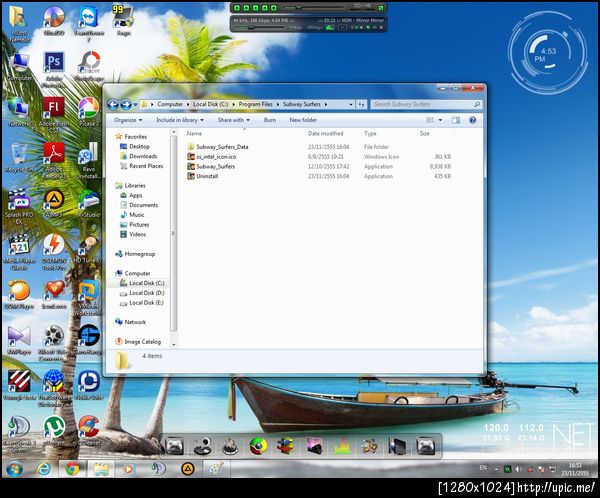Open Explorer help (question mark)
This screenshot has height=498, width=600.
pyautogui.click(x=473, y=120)
